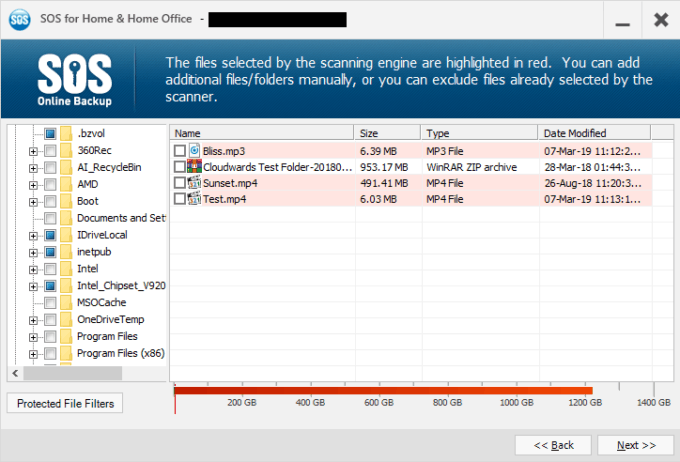
Task: Expand the Boot tree node
Action: point(33,202)
